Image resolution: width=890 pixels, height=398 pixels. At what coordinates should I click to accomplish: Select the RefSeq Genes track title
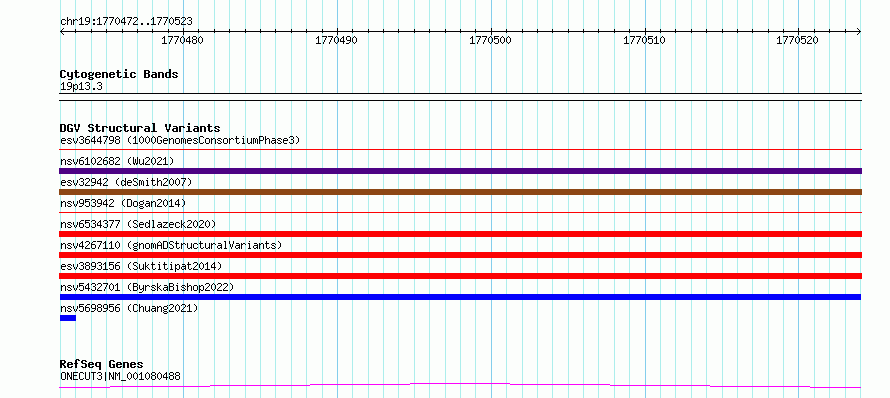(x=102, y=365)
